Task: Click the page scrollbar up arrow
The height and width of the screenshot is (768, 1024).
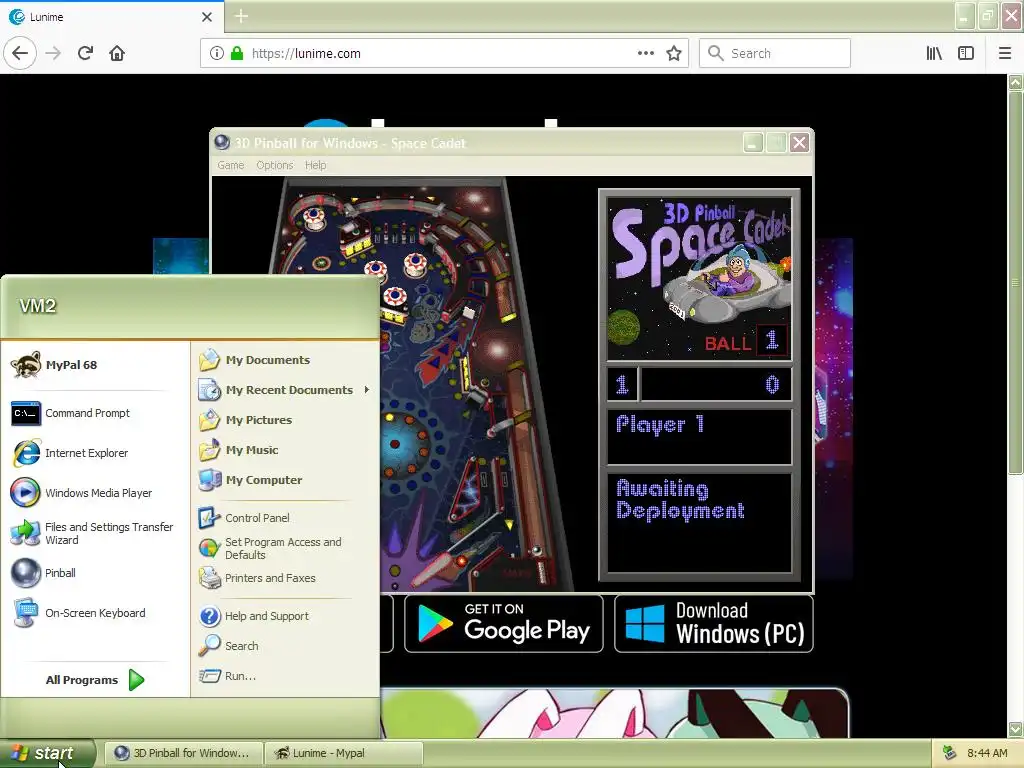Action: click(1015, 82)
